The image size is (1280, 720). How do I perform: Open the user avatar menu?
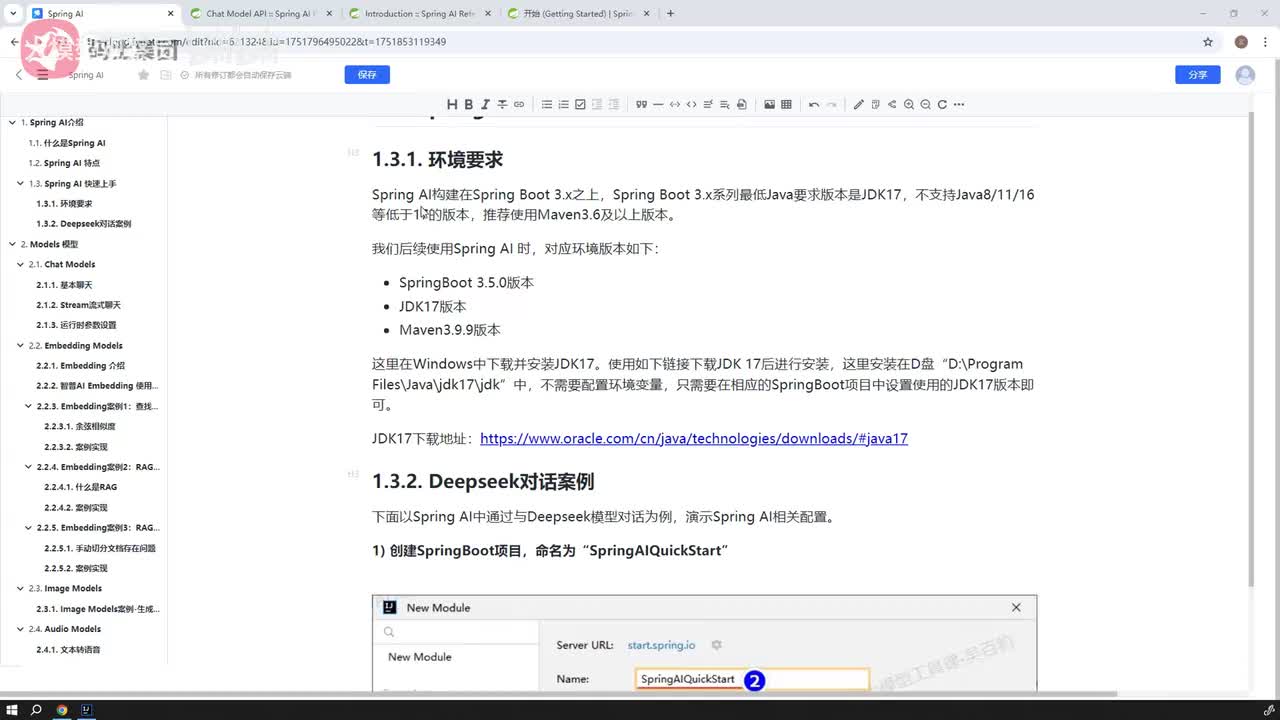pyautogui.click(x=1245, y=75)
